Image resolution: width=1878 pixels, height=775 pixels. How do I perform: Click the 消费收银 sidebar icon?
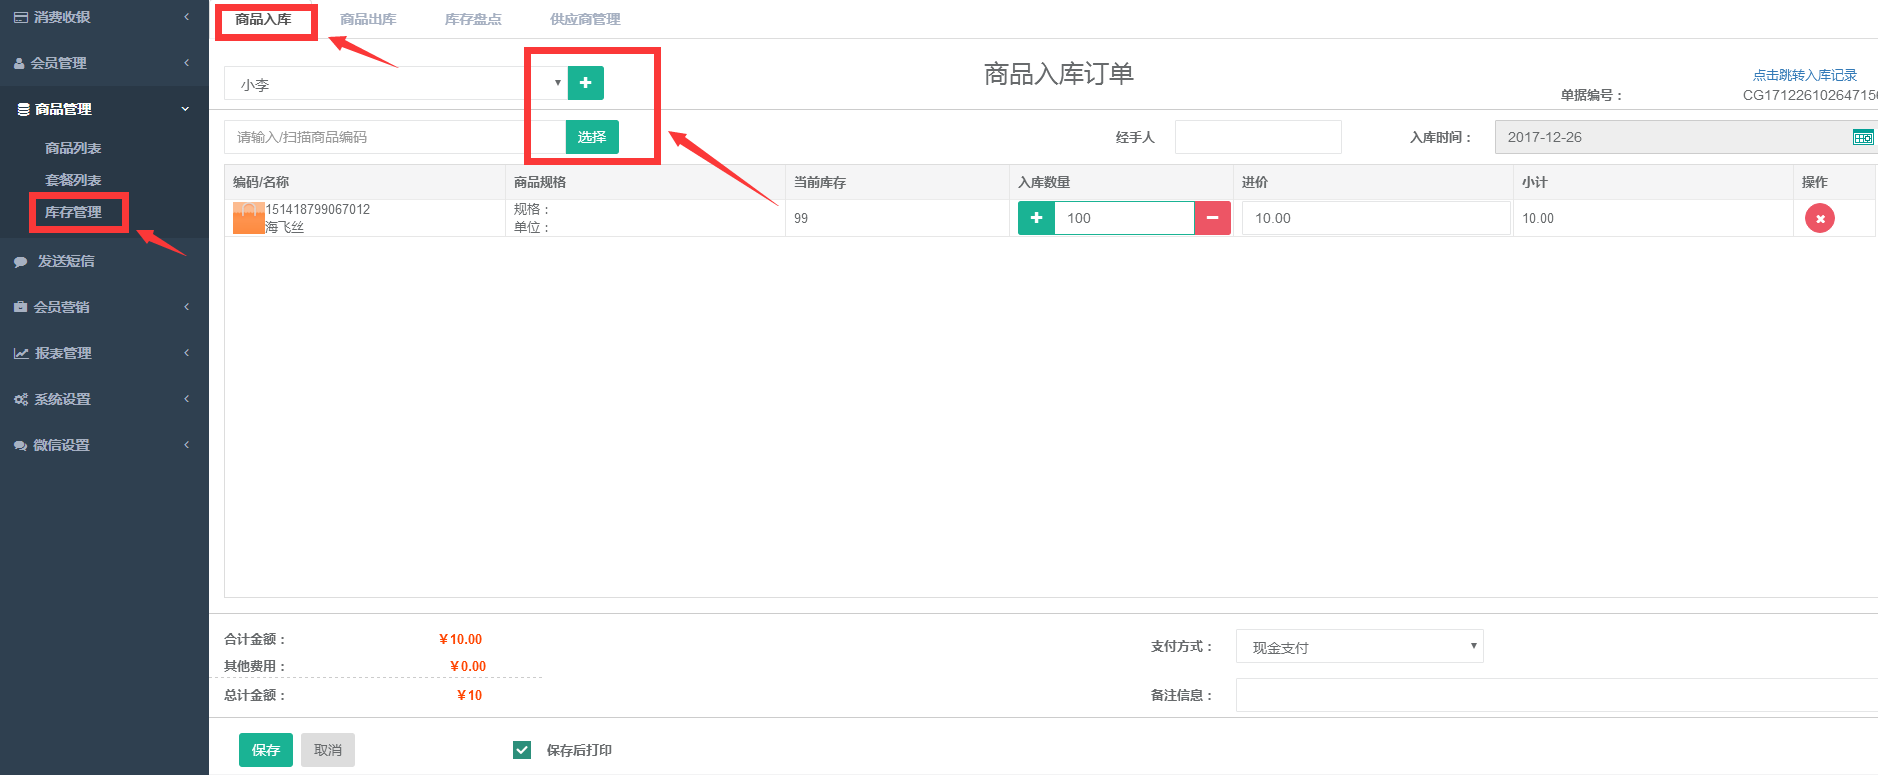point(21,17)
